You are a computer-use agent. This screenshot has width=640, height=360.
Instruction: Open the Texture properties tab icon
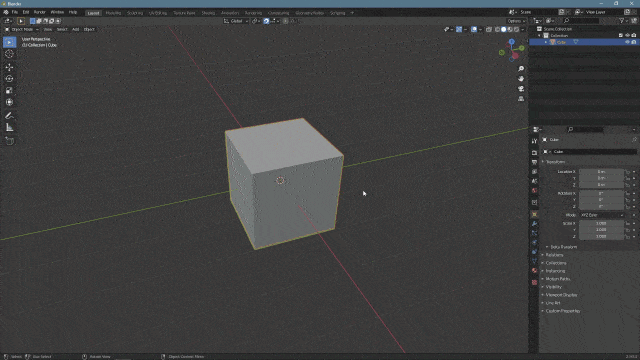[x=534, y=282]
